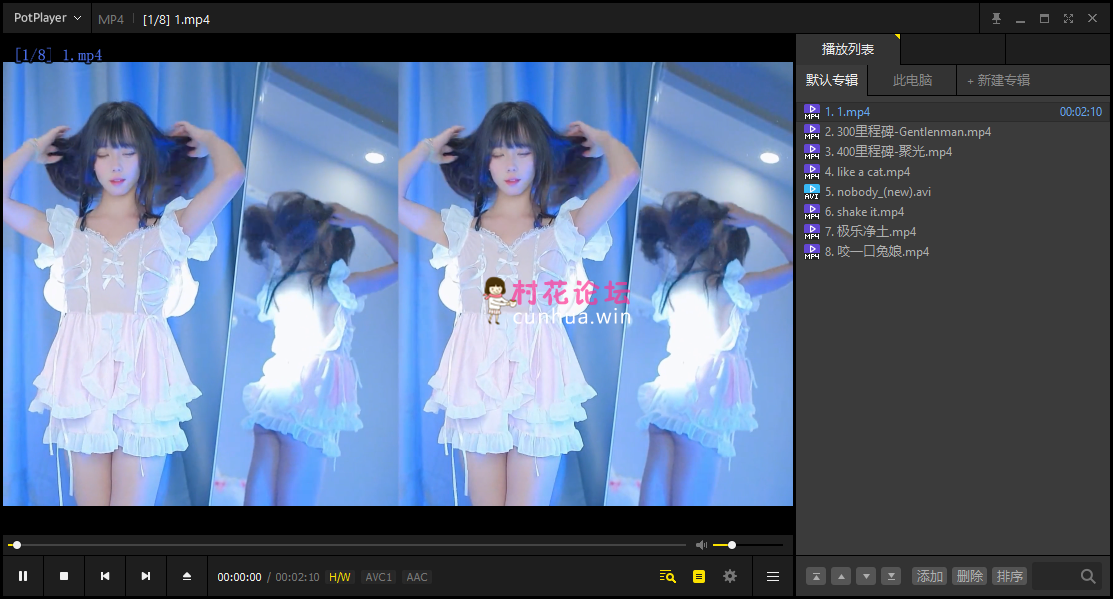Screen dimensions: 1113x599
Task: Go to the previous track
Action: click(x=105, y=576)
